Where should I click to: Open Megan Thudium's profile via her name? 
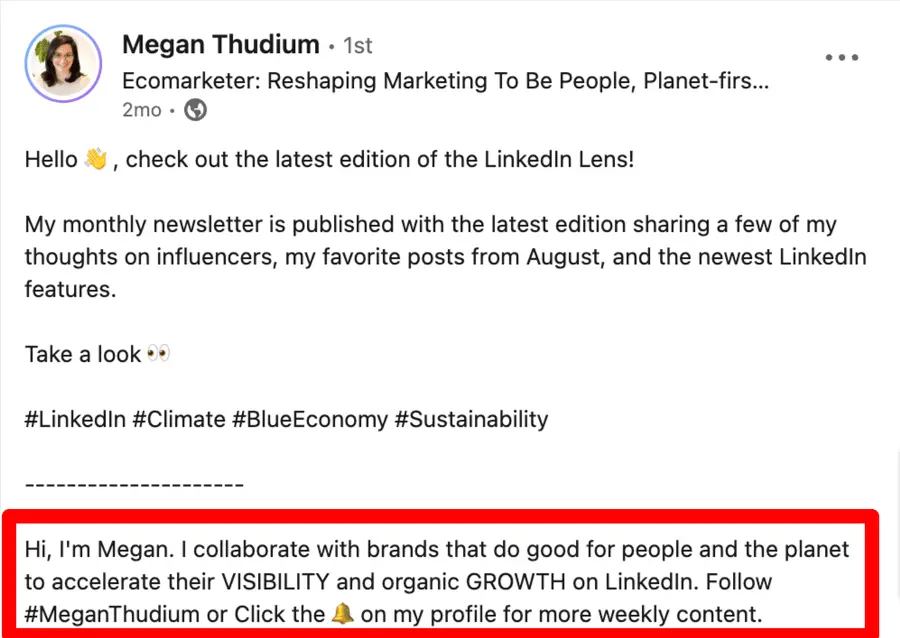(220, 44)
